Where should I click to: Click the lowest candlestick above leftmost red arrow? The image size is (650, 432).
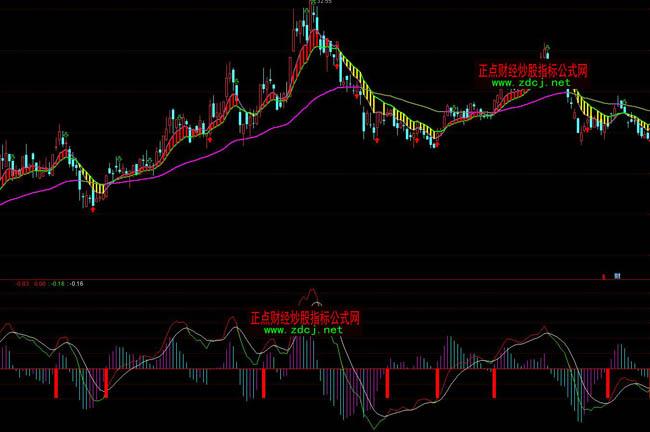(x=91, y=198)
